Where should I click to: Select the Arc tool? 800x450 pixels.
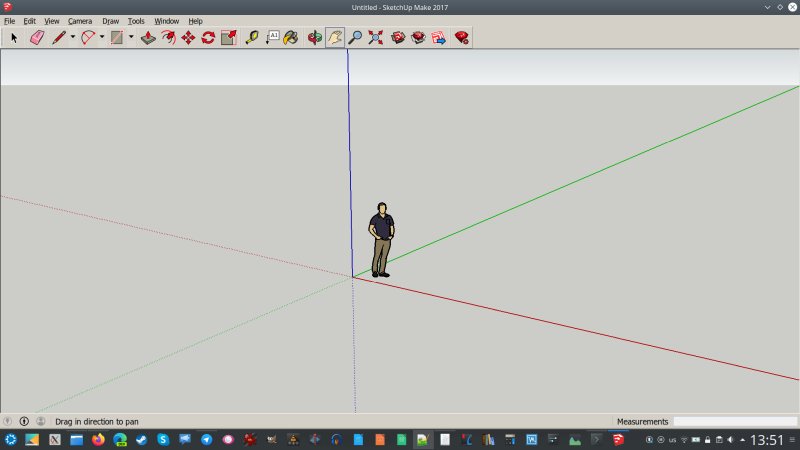[88, 38]
